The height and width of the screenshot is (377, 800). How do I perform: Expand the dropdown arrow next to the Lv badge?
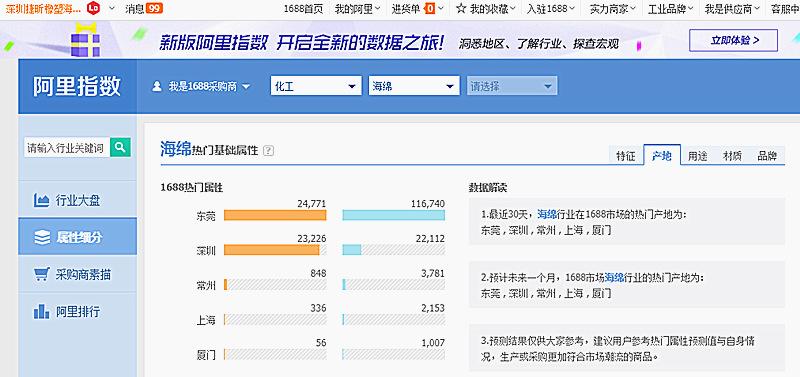tap(112, 9)
